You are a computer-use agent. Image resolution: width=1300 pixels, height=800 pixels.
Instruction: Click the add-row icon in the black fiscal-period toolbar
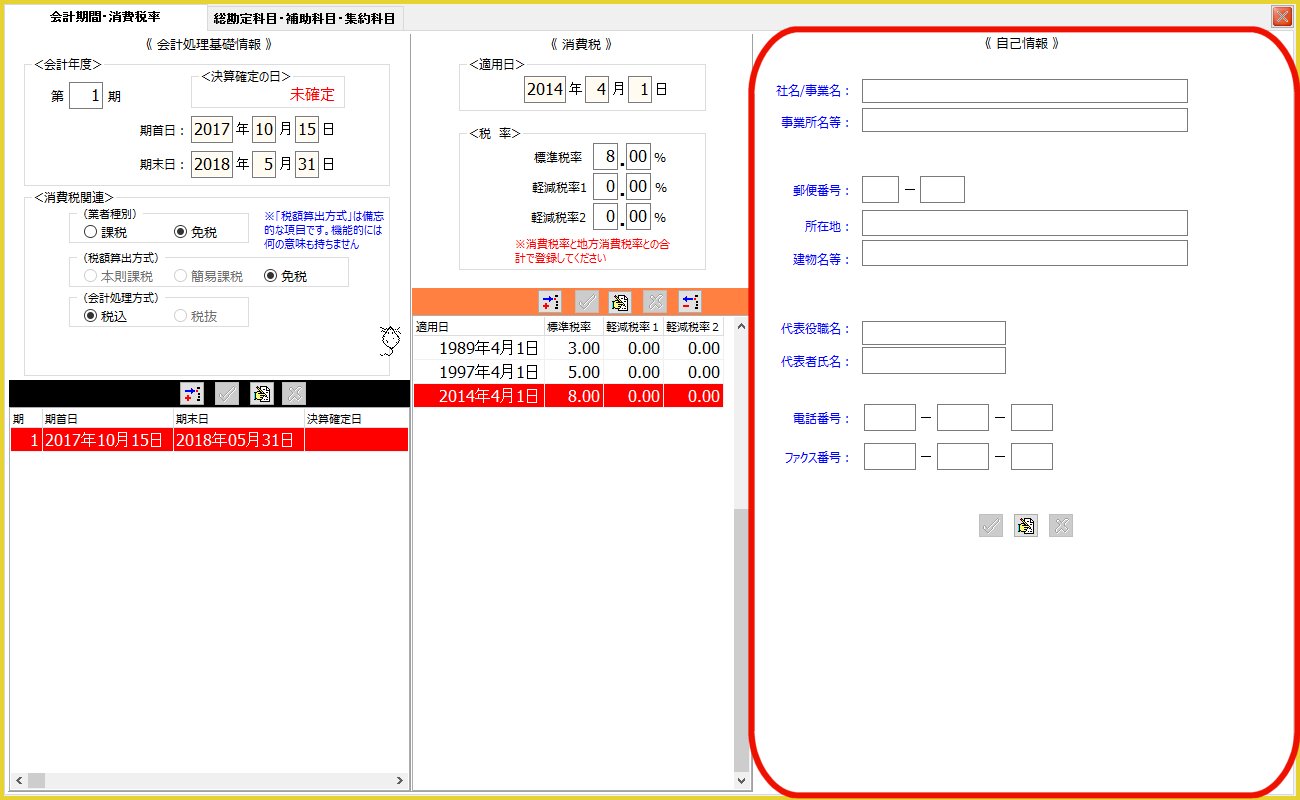[x=191, y=394]
